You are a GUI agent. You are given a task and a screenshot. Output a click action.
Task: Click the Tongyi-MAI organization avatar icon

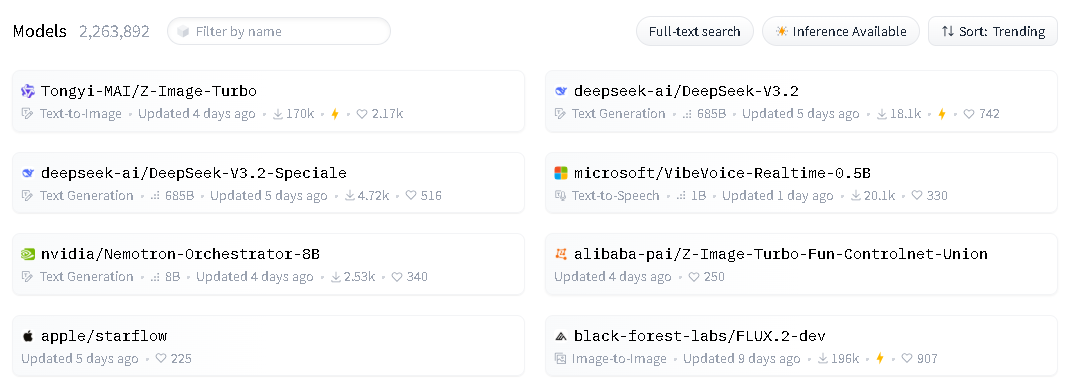(27, 91)
